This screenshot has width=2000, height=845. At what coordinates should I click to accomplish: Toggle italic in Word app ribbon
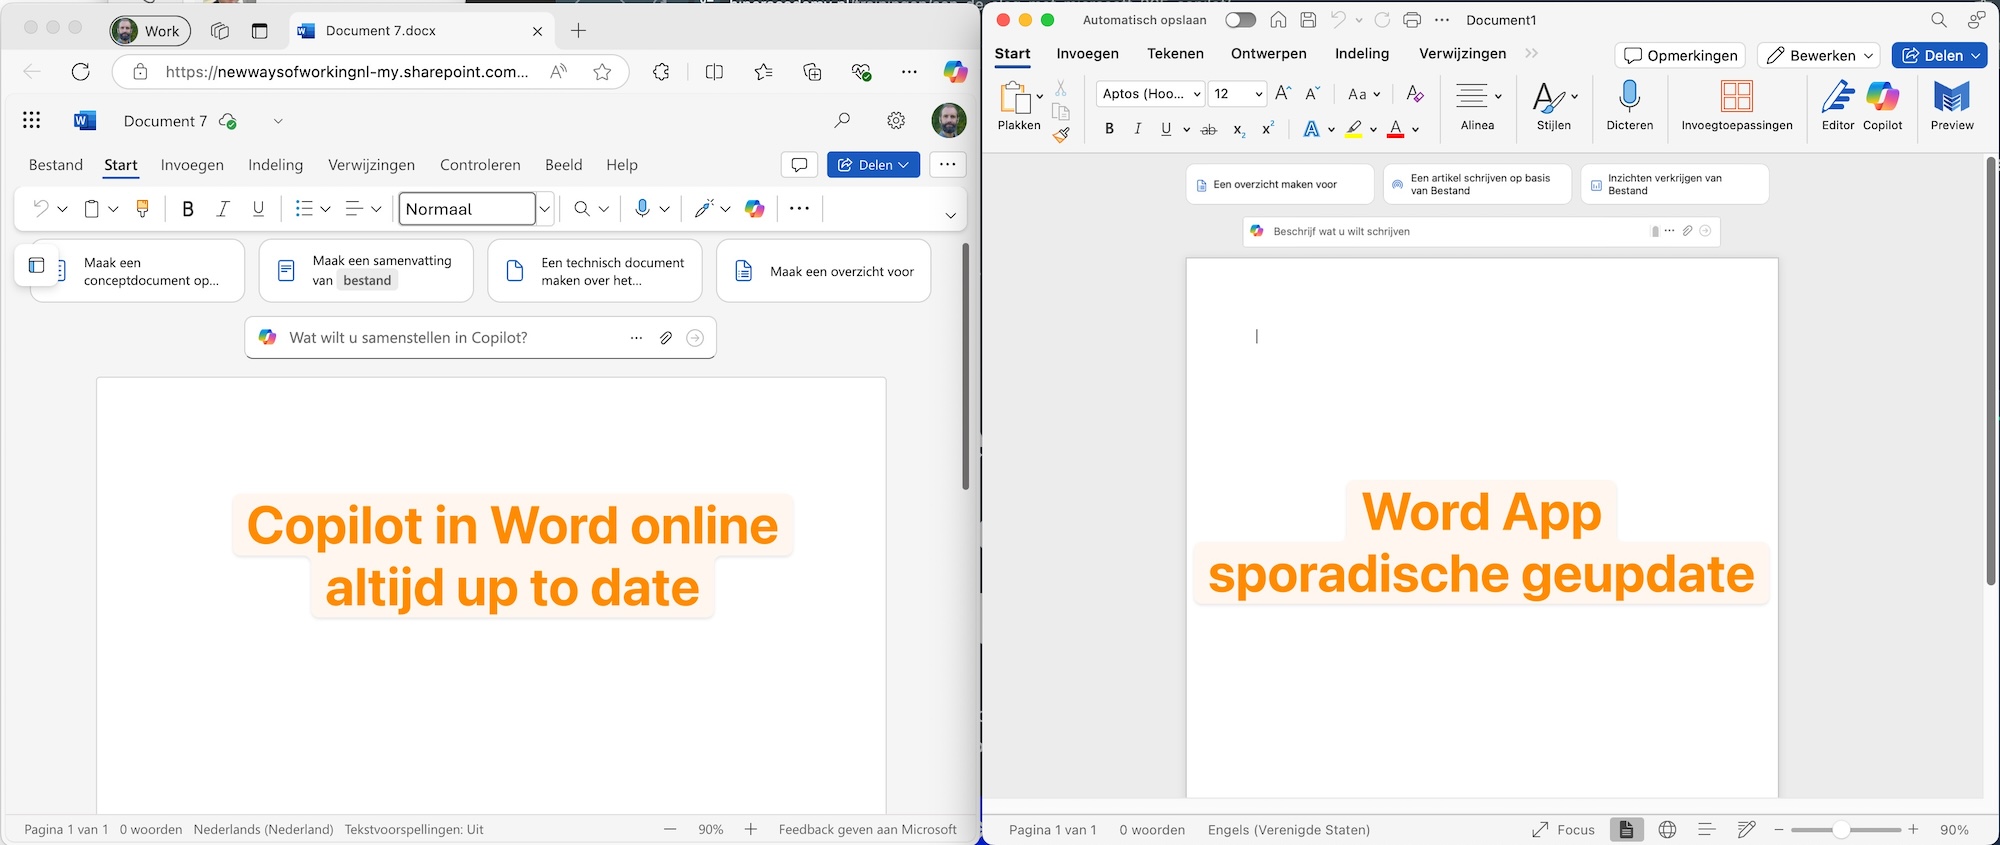pos(1137,129)
